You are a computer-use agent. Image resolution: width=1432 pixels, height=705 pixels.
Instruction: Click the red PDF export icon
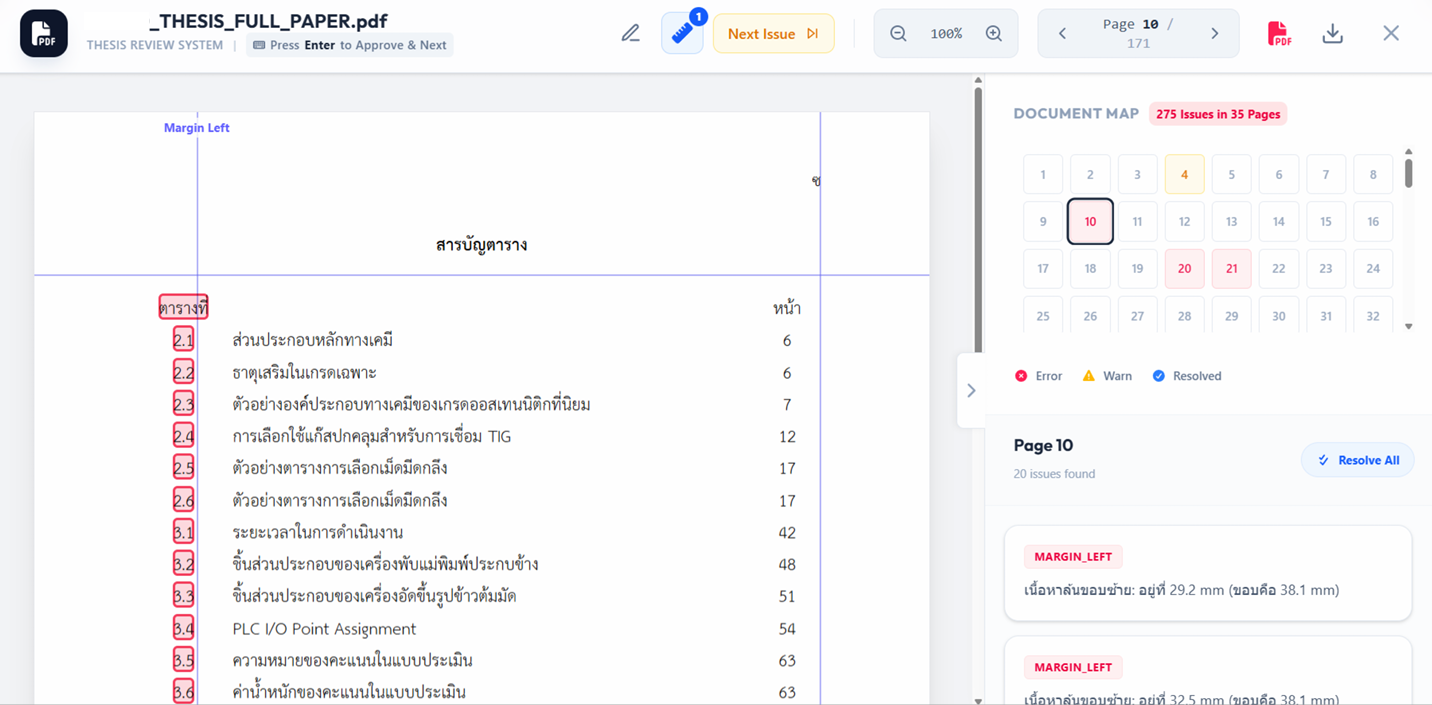coord(1279,34)
